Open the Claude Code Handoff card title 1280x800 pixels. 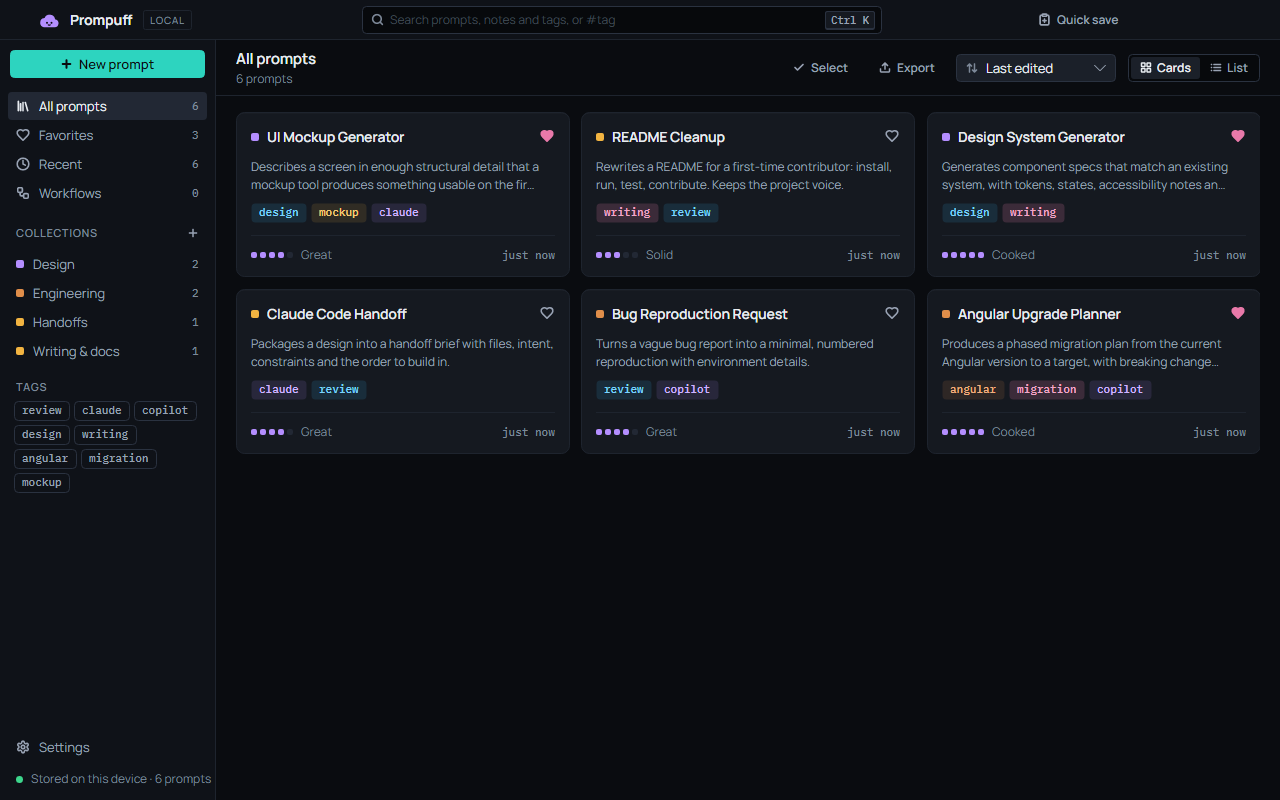[336, 314]
